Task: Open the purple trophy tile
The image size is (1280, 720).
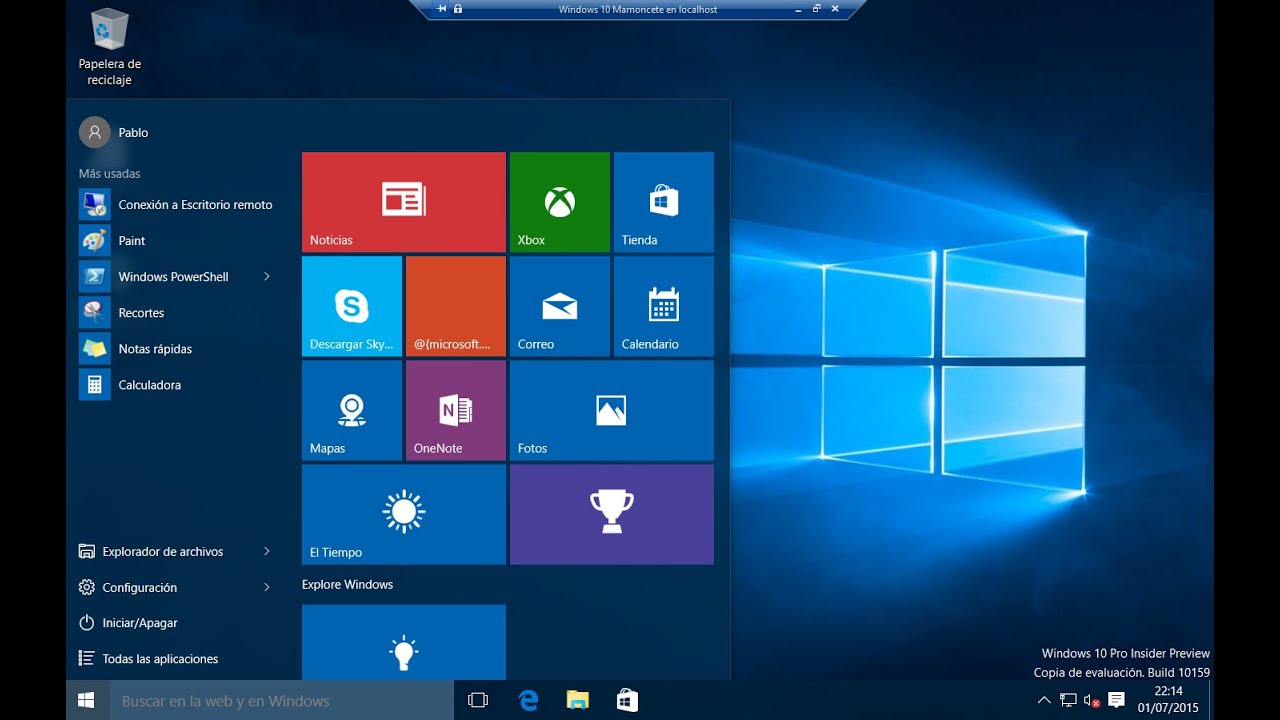Action: coord(611,514)
